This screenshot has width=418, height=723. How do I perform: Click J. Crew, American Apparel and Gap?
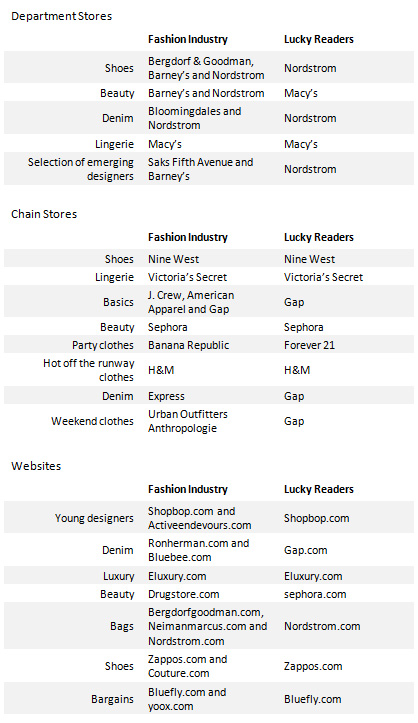(x=191, y=302)
